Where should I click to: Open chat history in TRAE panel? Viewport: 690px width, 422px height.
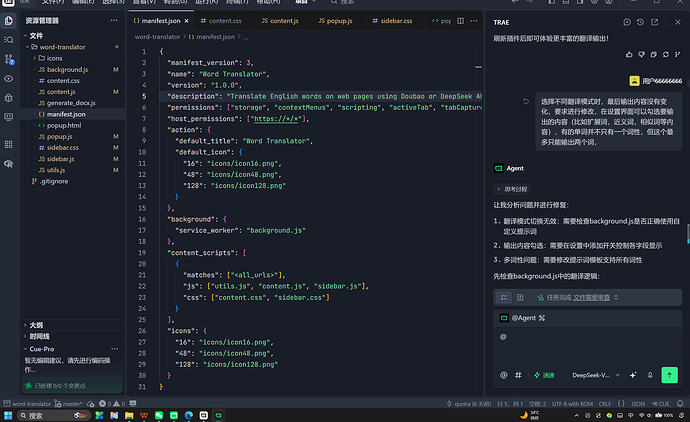point(640,22)
